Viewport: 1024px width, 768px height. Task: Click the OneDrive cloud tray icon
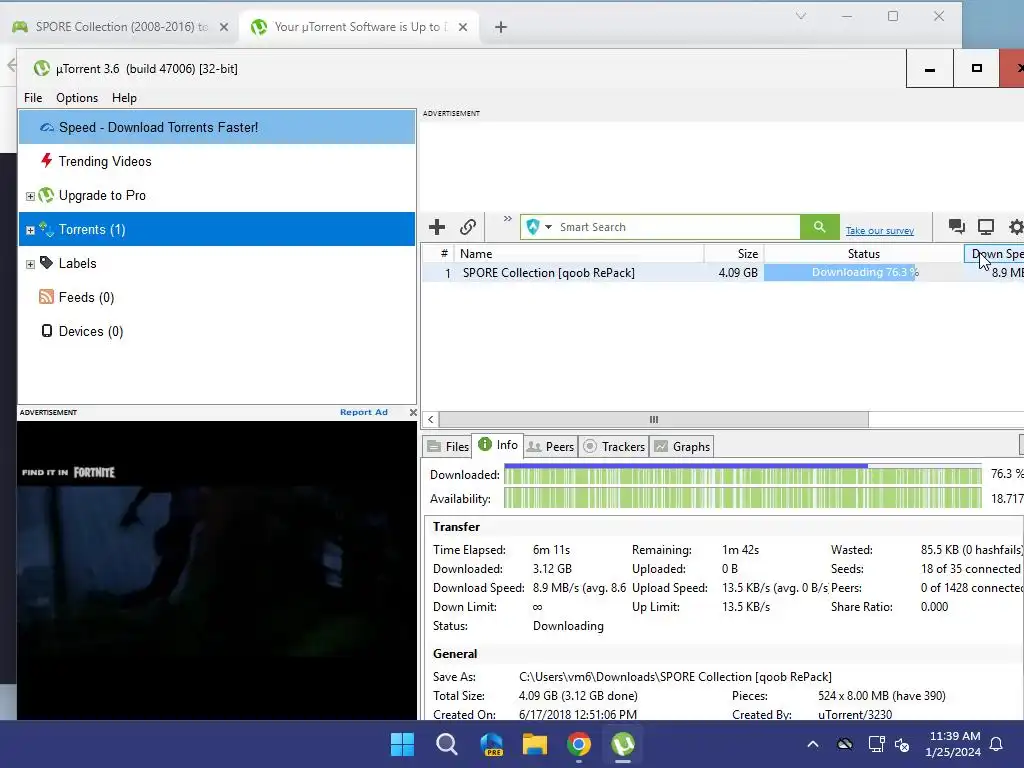coord(844,744)
